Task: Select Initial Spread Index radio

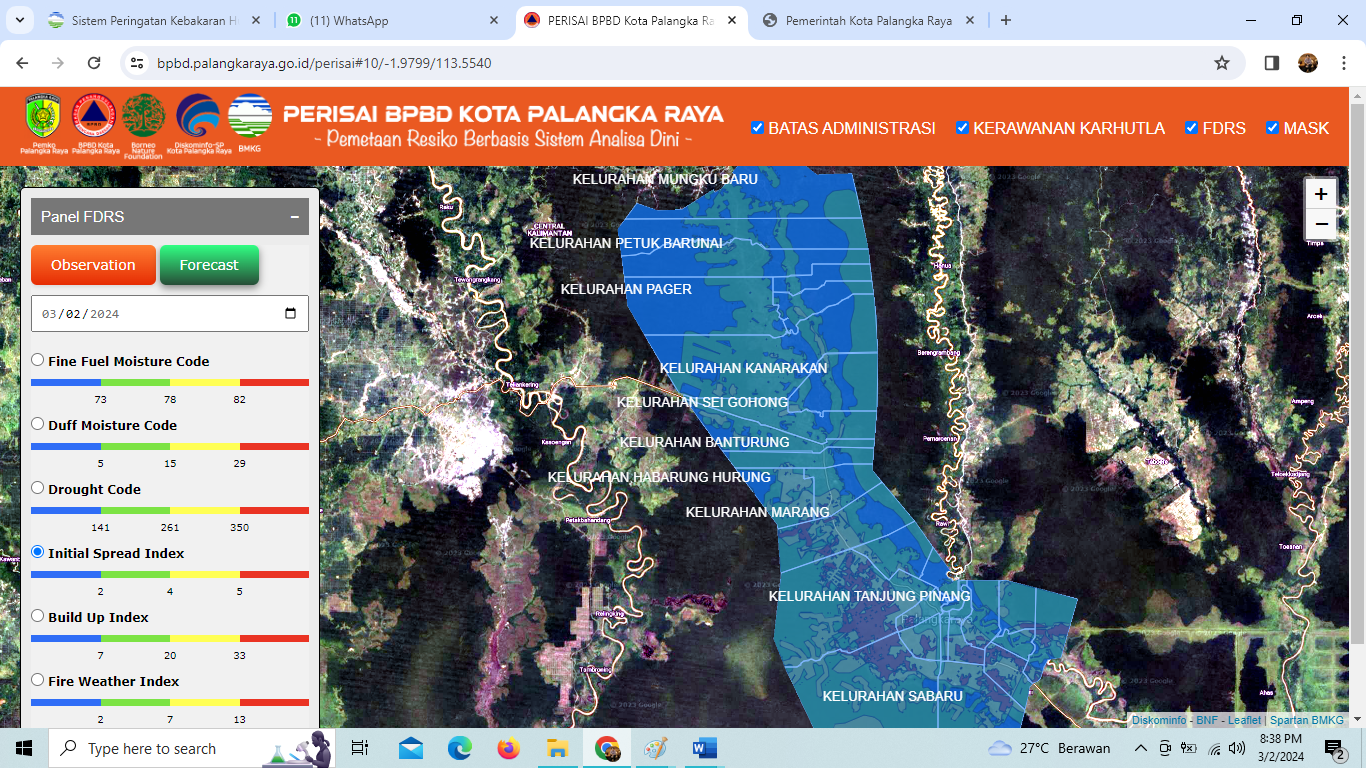Action: pos(38,552)
